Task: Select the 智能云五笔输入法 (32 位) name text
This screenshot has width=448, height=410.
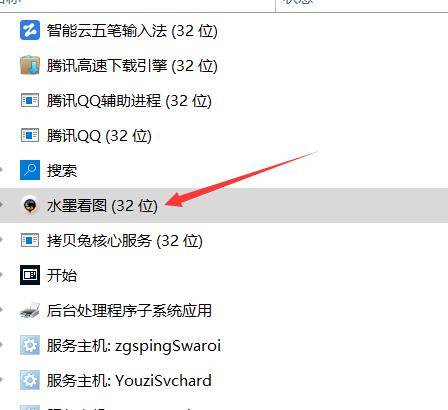Action: pyautogui.click(x=132, y=31)
